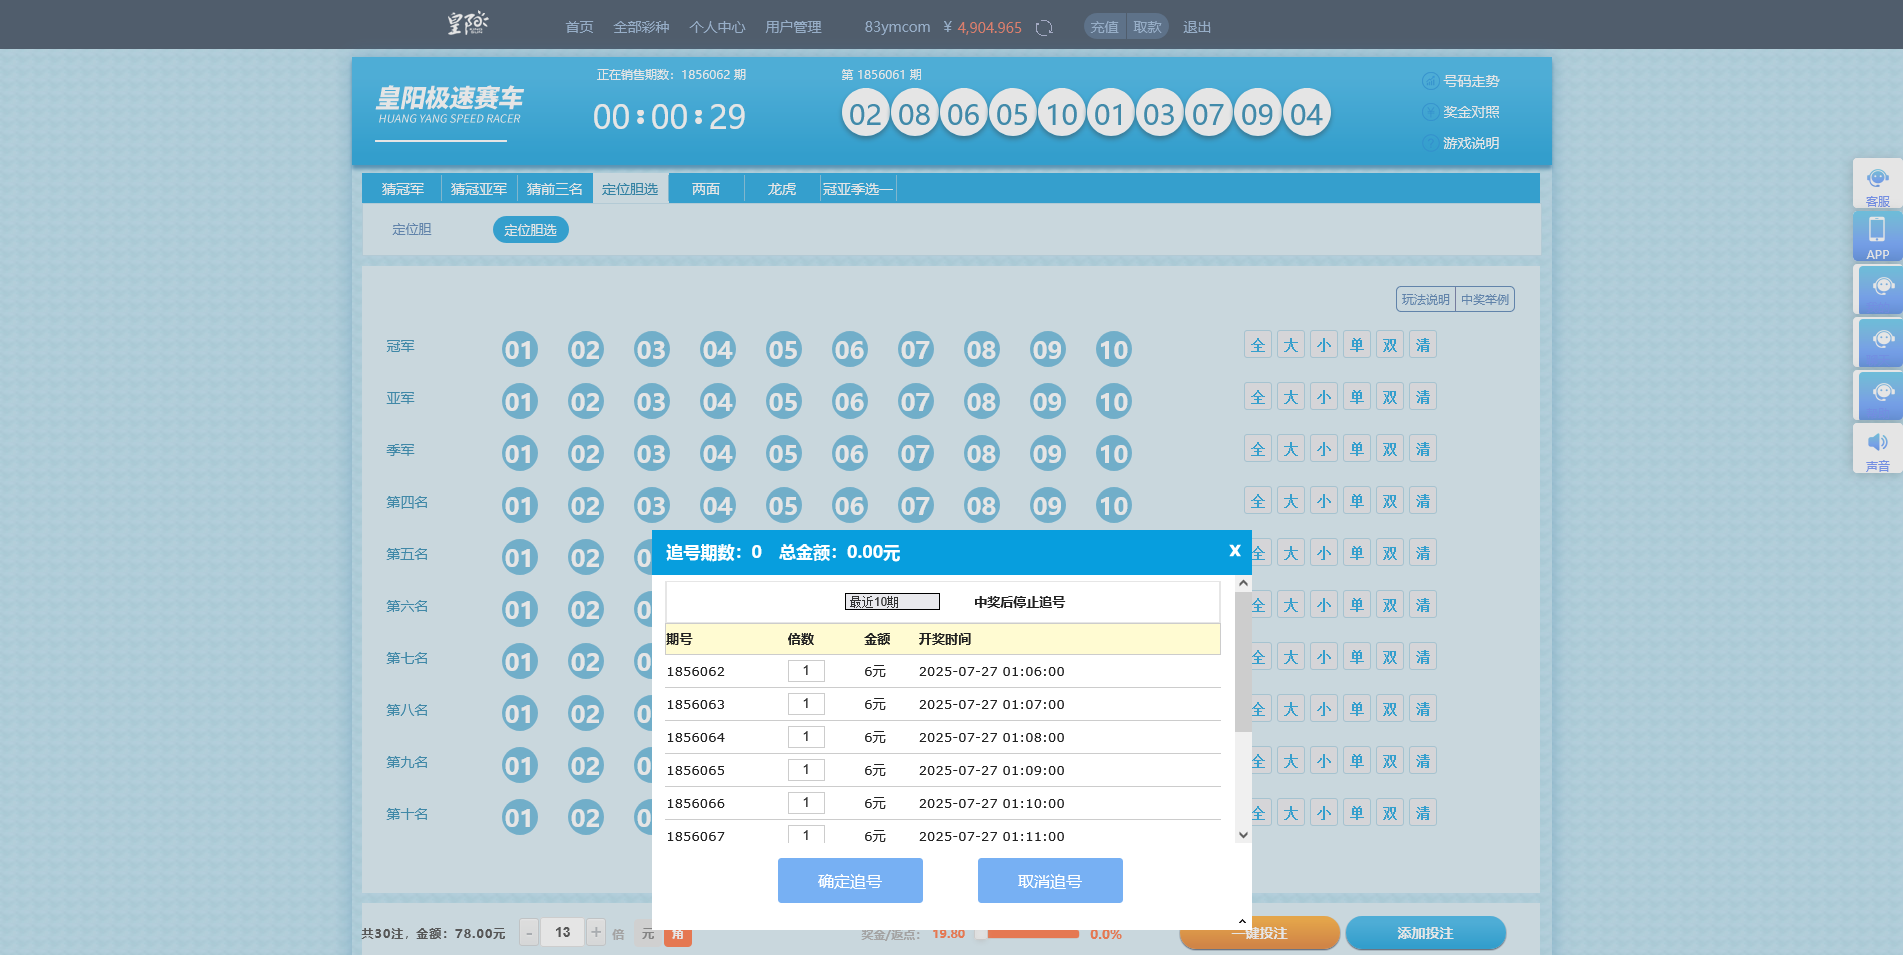Open 个人中心 in the top navigation

717,27
